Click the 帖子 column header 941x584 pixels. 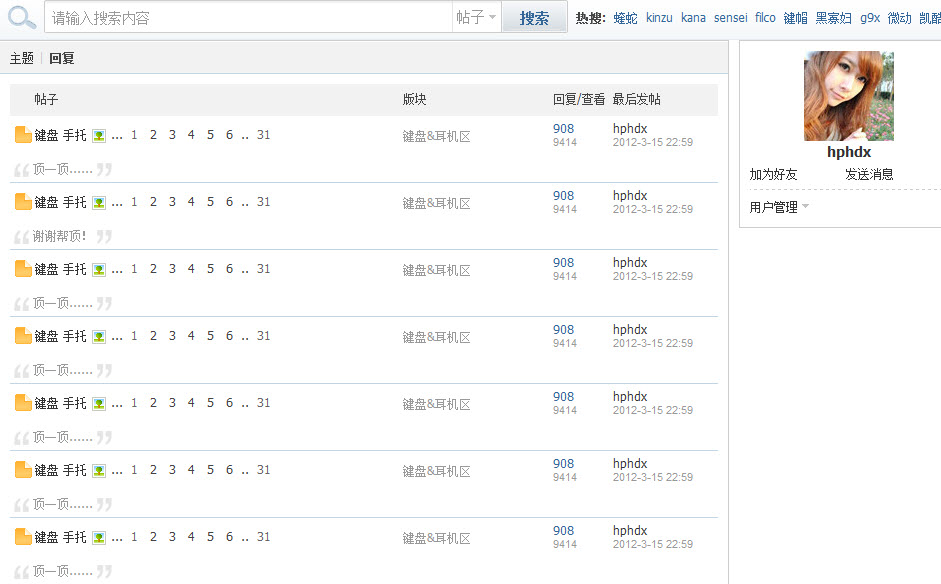coord(46,99)
